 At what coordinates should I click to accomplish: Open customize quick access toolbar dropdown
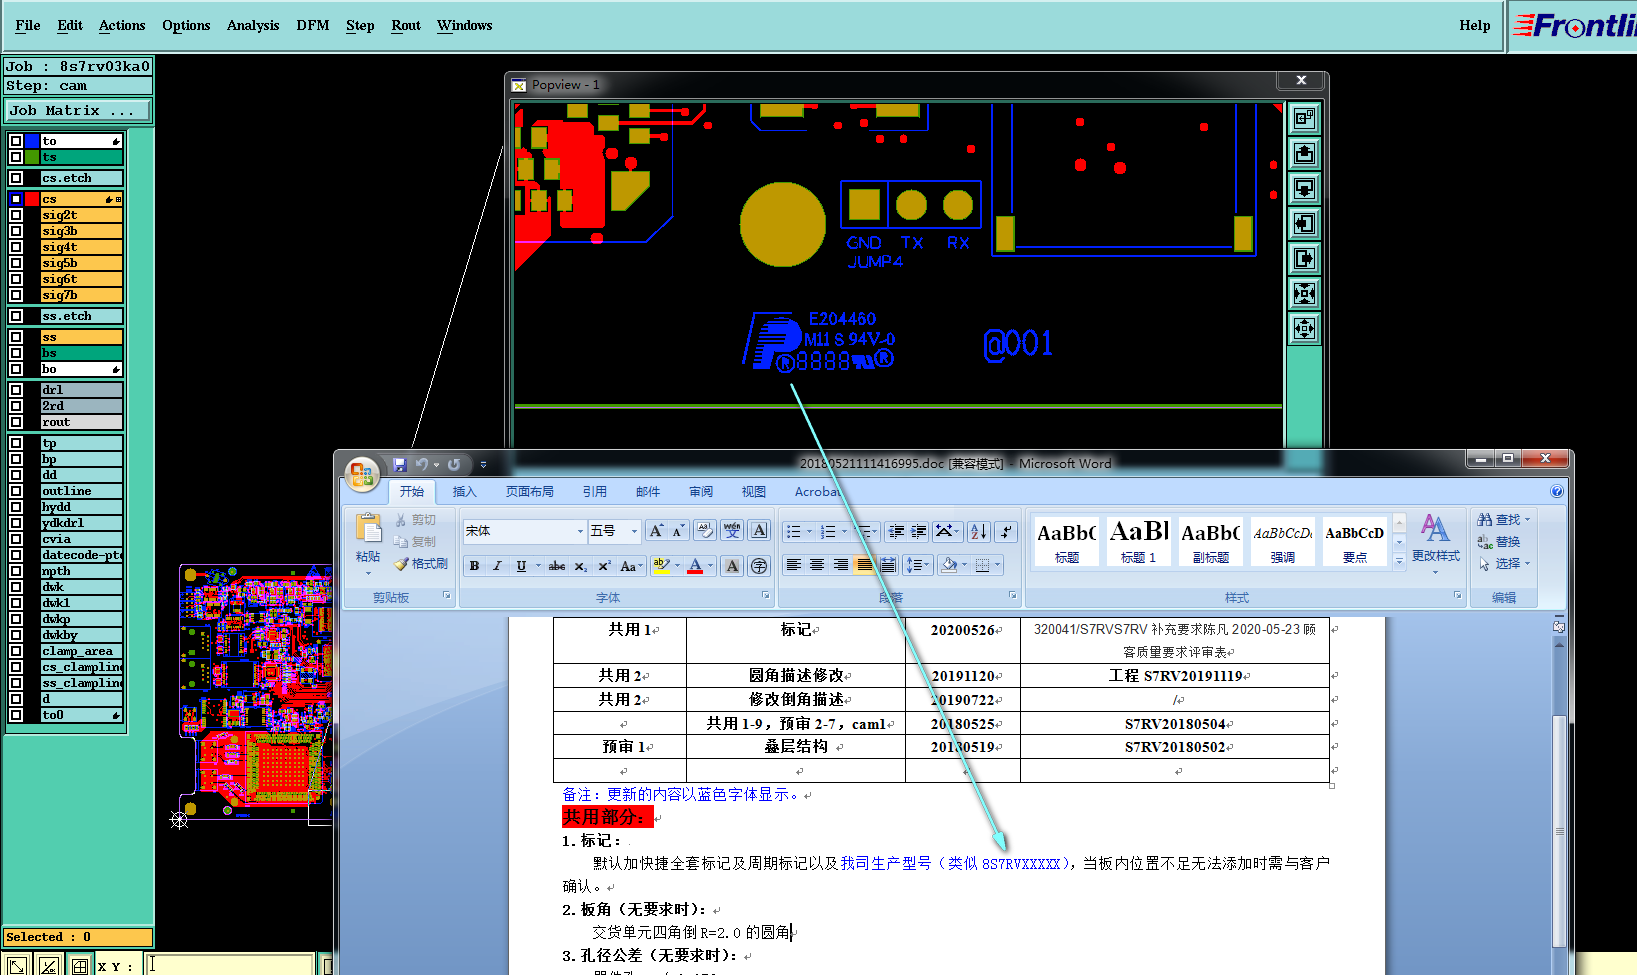click(x=483, y=465)
